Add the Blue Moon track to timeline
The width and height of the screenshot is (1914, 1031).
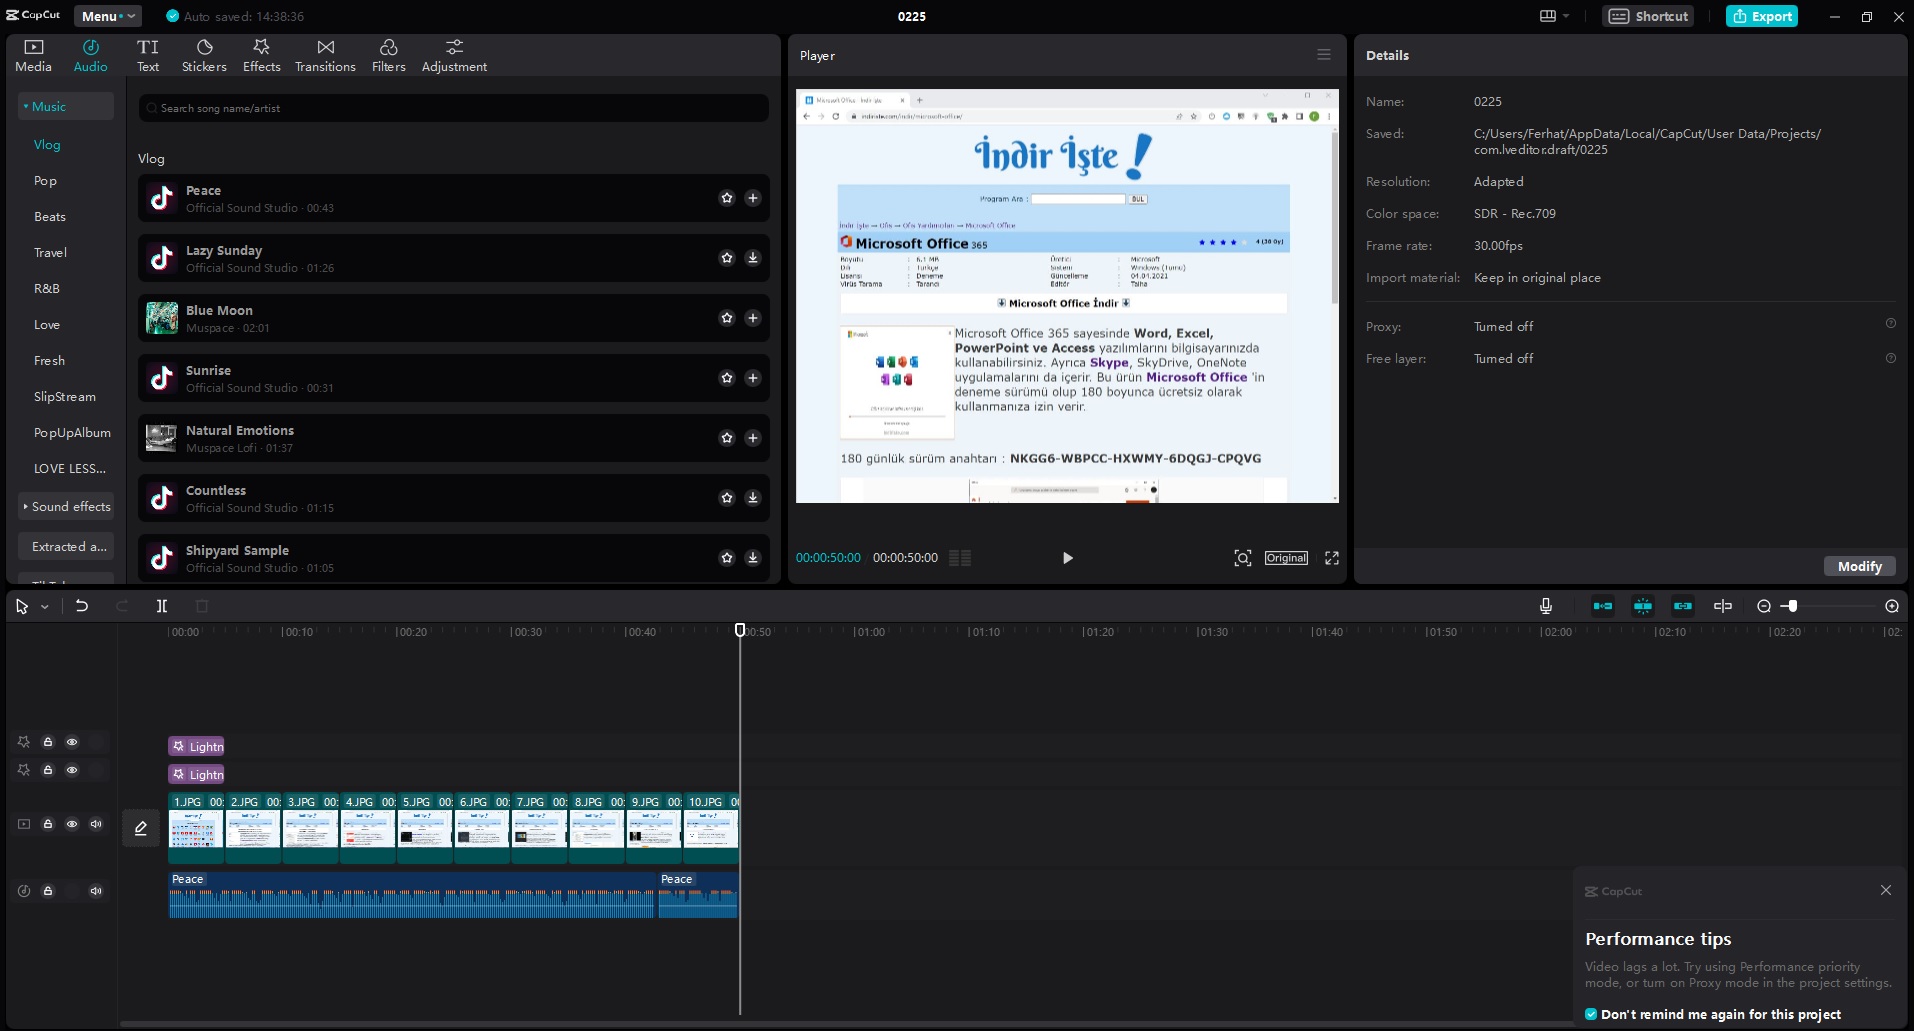(753, 318)
